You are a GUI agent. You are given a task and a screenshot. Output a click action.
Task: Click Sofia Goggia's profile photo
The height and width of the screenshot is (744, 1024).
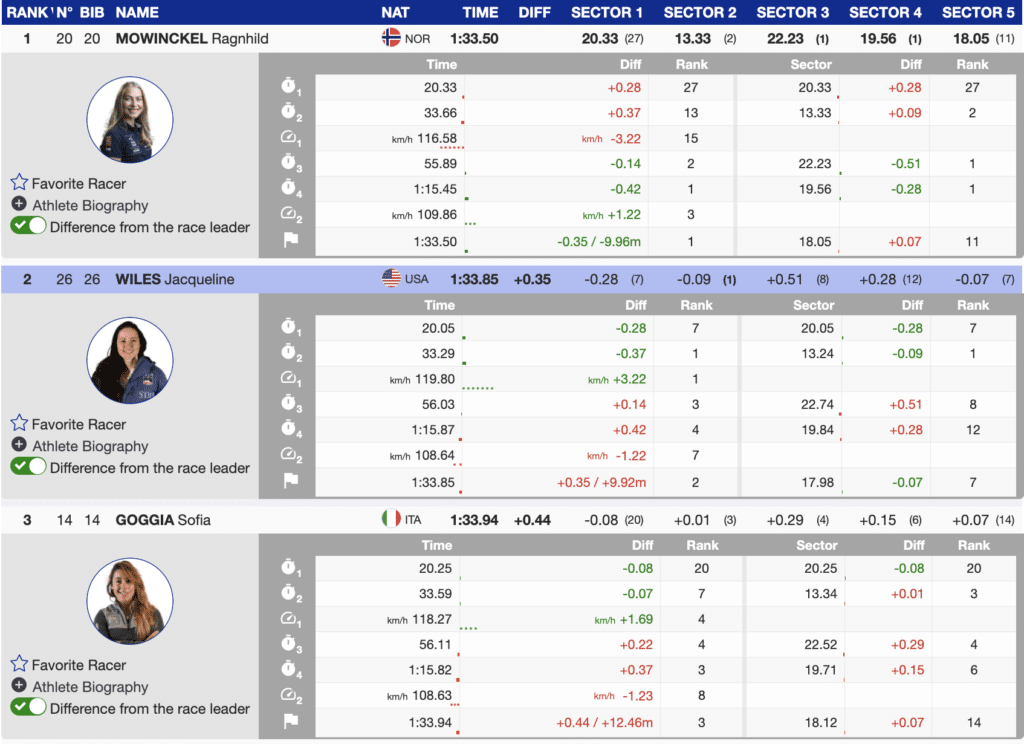[129, 601]
